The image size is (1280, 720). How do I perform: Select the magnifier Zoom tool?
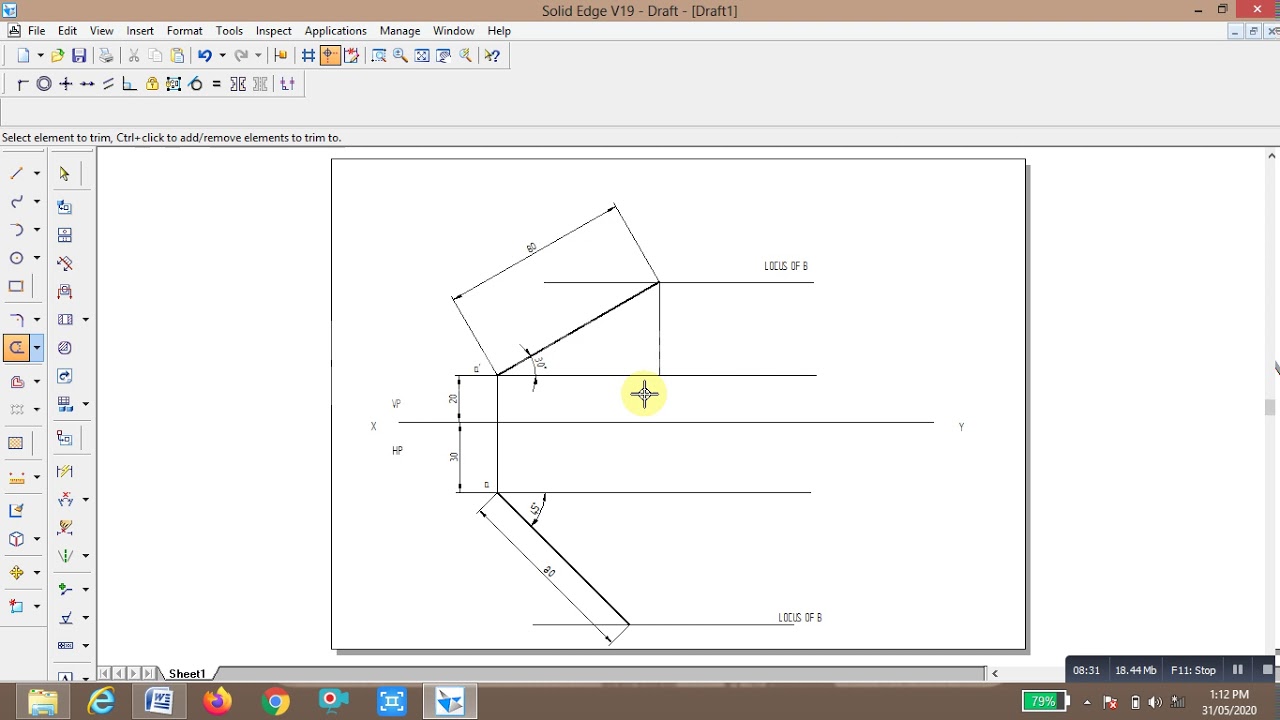click(401, 56)
